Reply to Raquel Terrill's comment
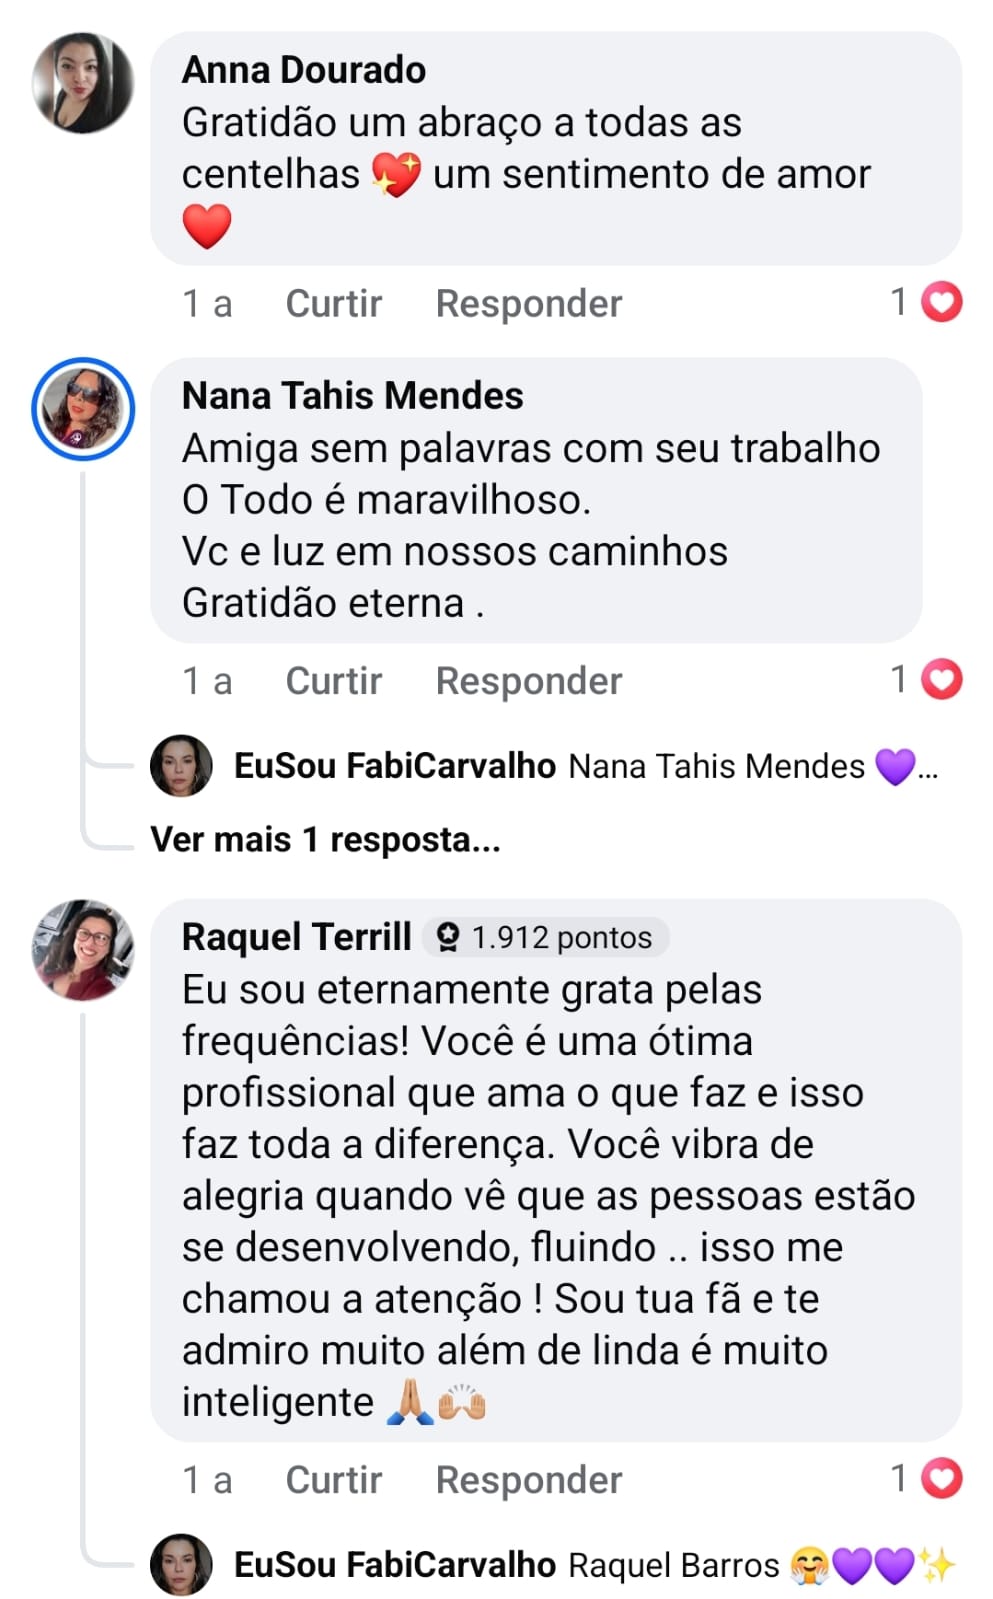993x1599 pixels. (x=528, y=1479)
